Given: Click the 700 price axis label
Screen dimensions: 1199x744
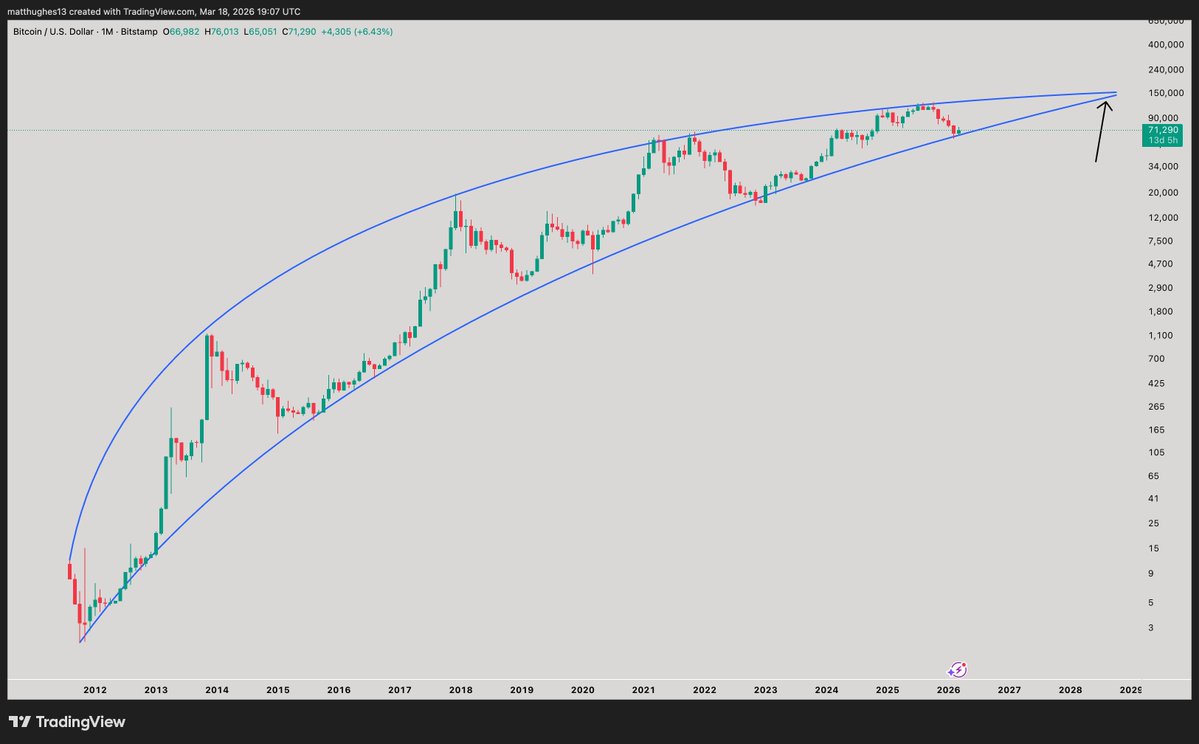Looking at the screenshot, I should pos(1156,359).
